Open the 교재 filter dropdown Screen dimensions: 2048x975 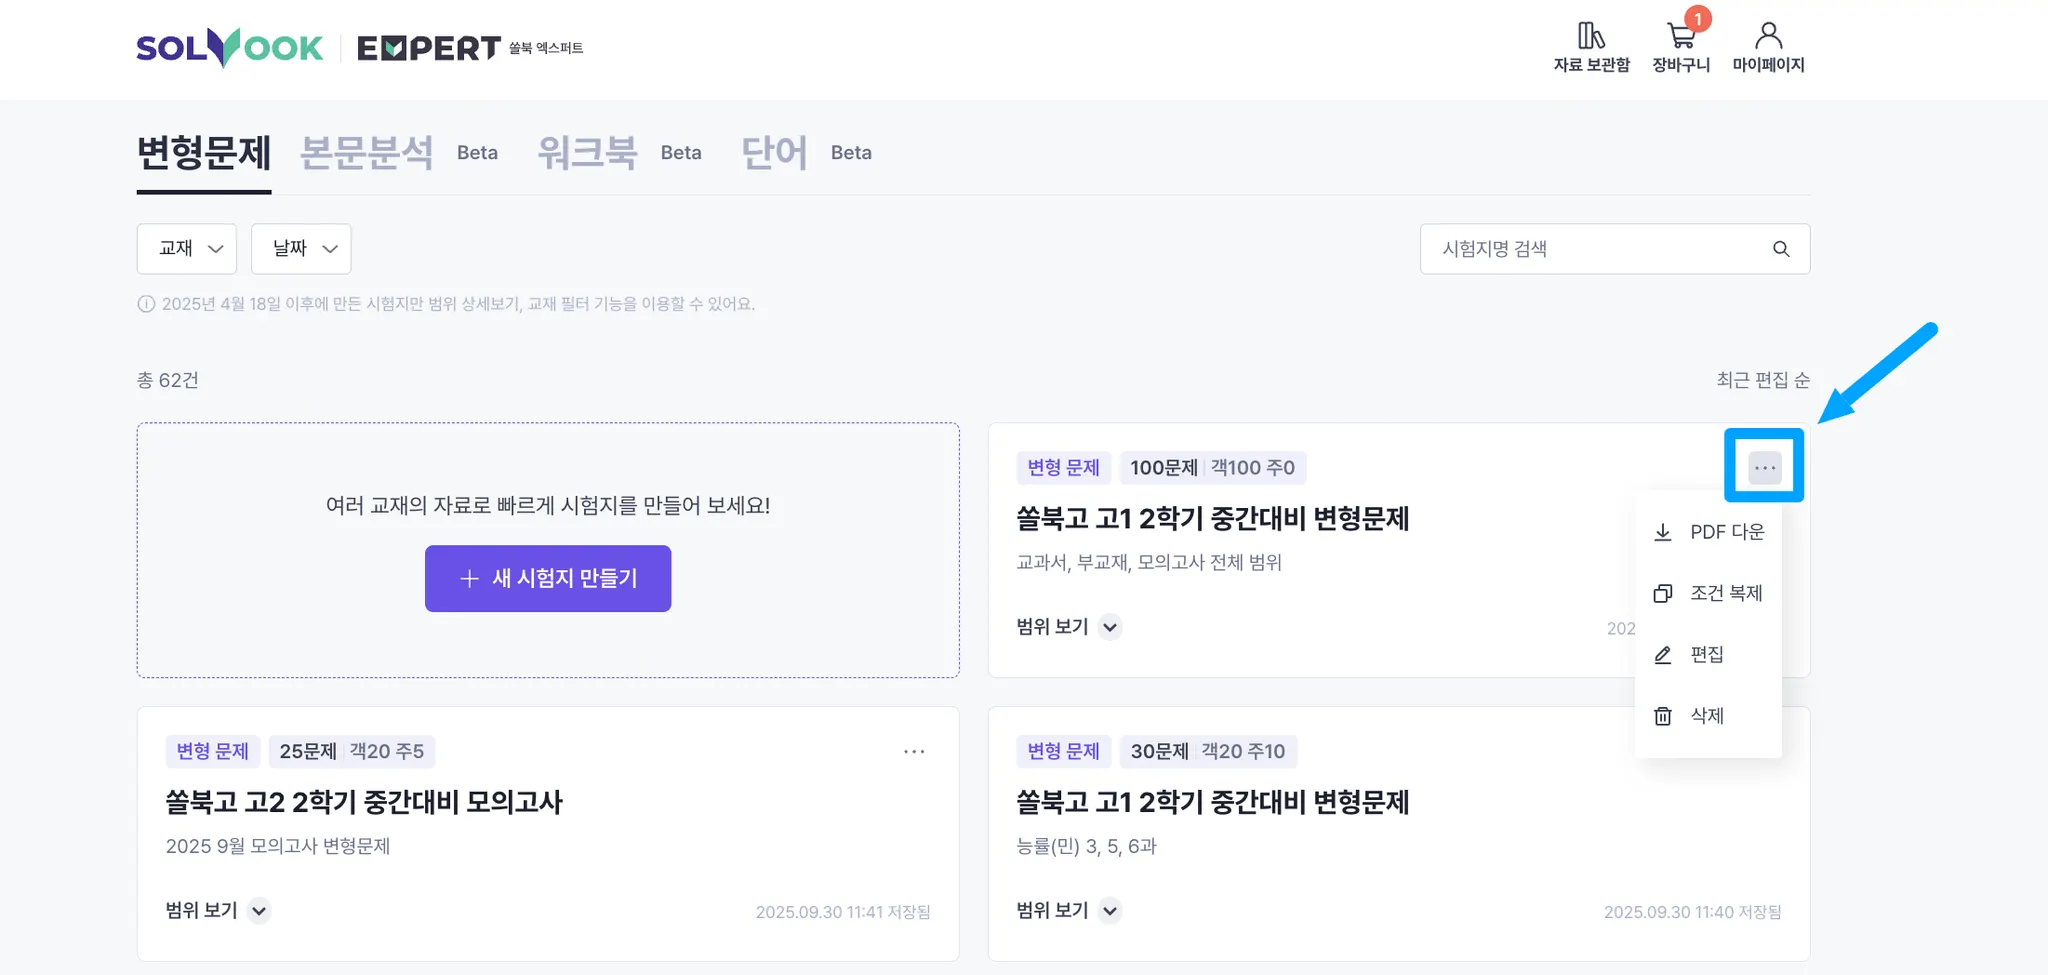[x=187, y=249]
